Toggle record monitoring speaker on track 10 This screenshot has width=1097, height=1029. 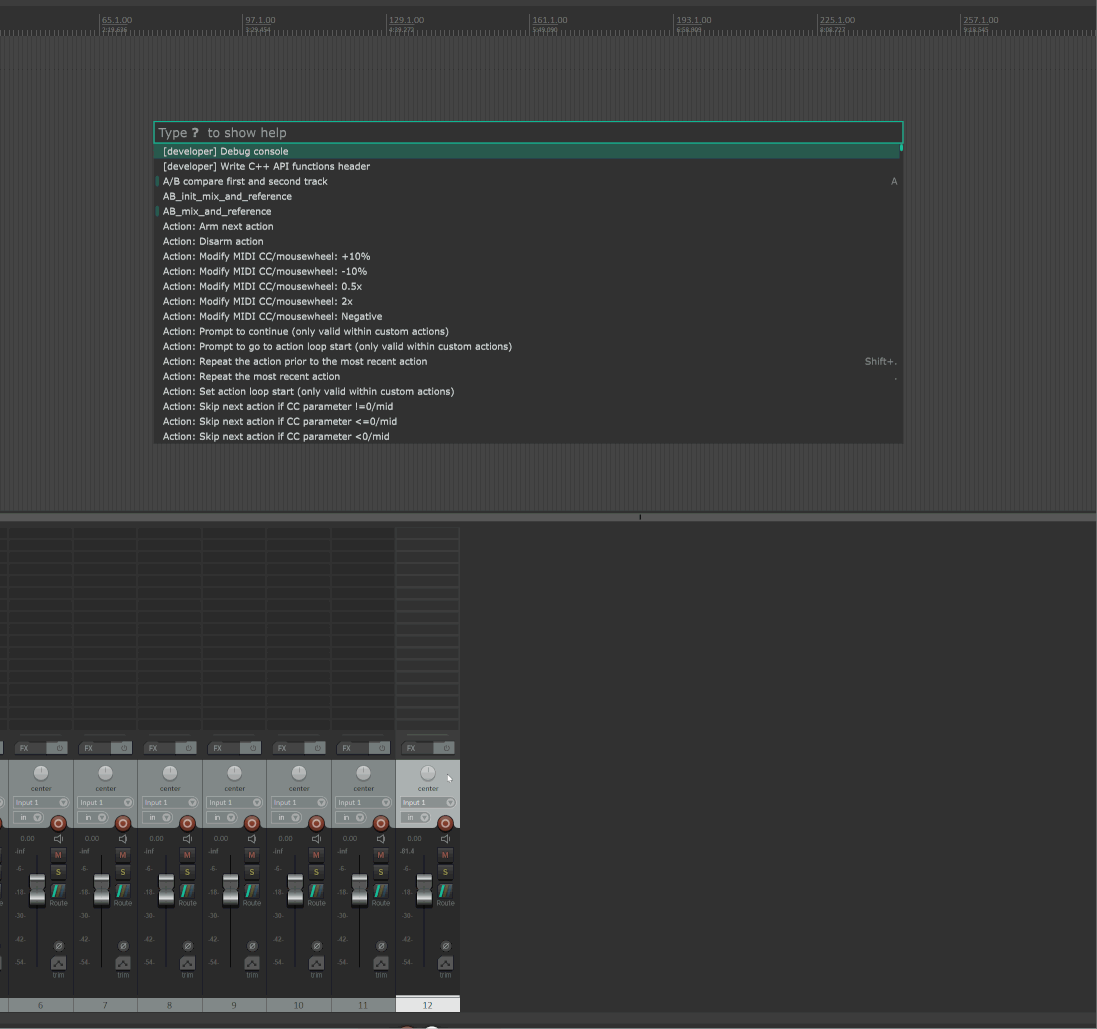[316, 838]
